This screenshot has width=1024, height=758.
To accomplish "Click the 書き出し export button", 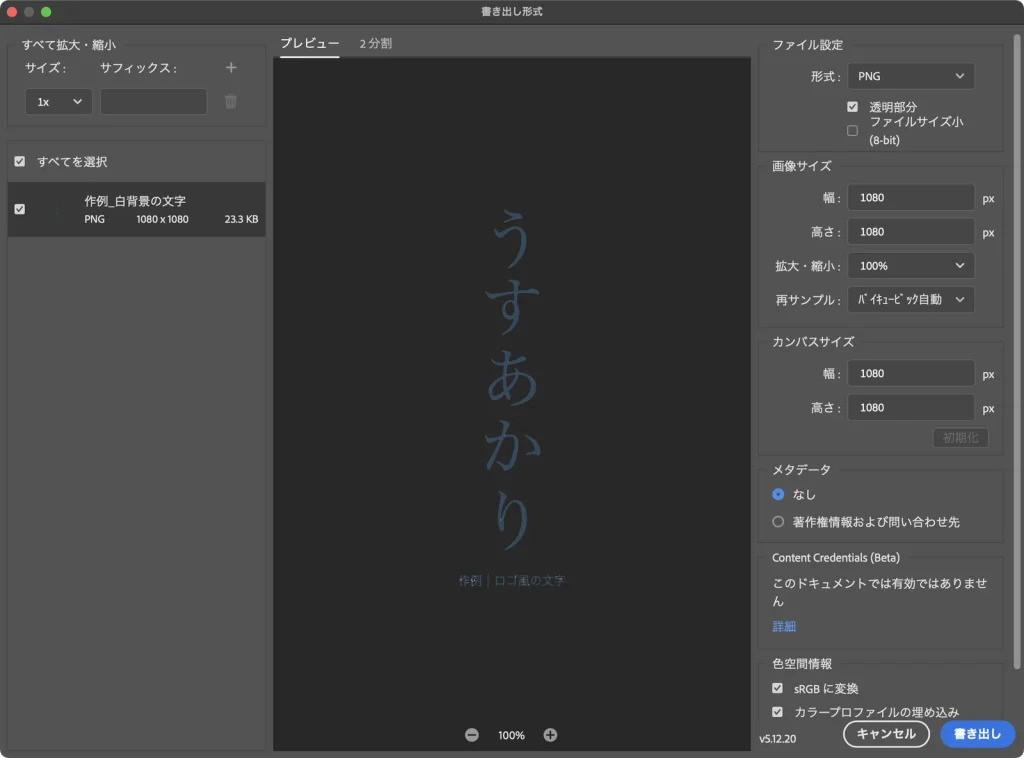I will coord(977,734).
